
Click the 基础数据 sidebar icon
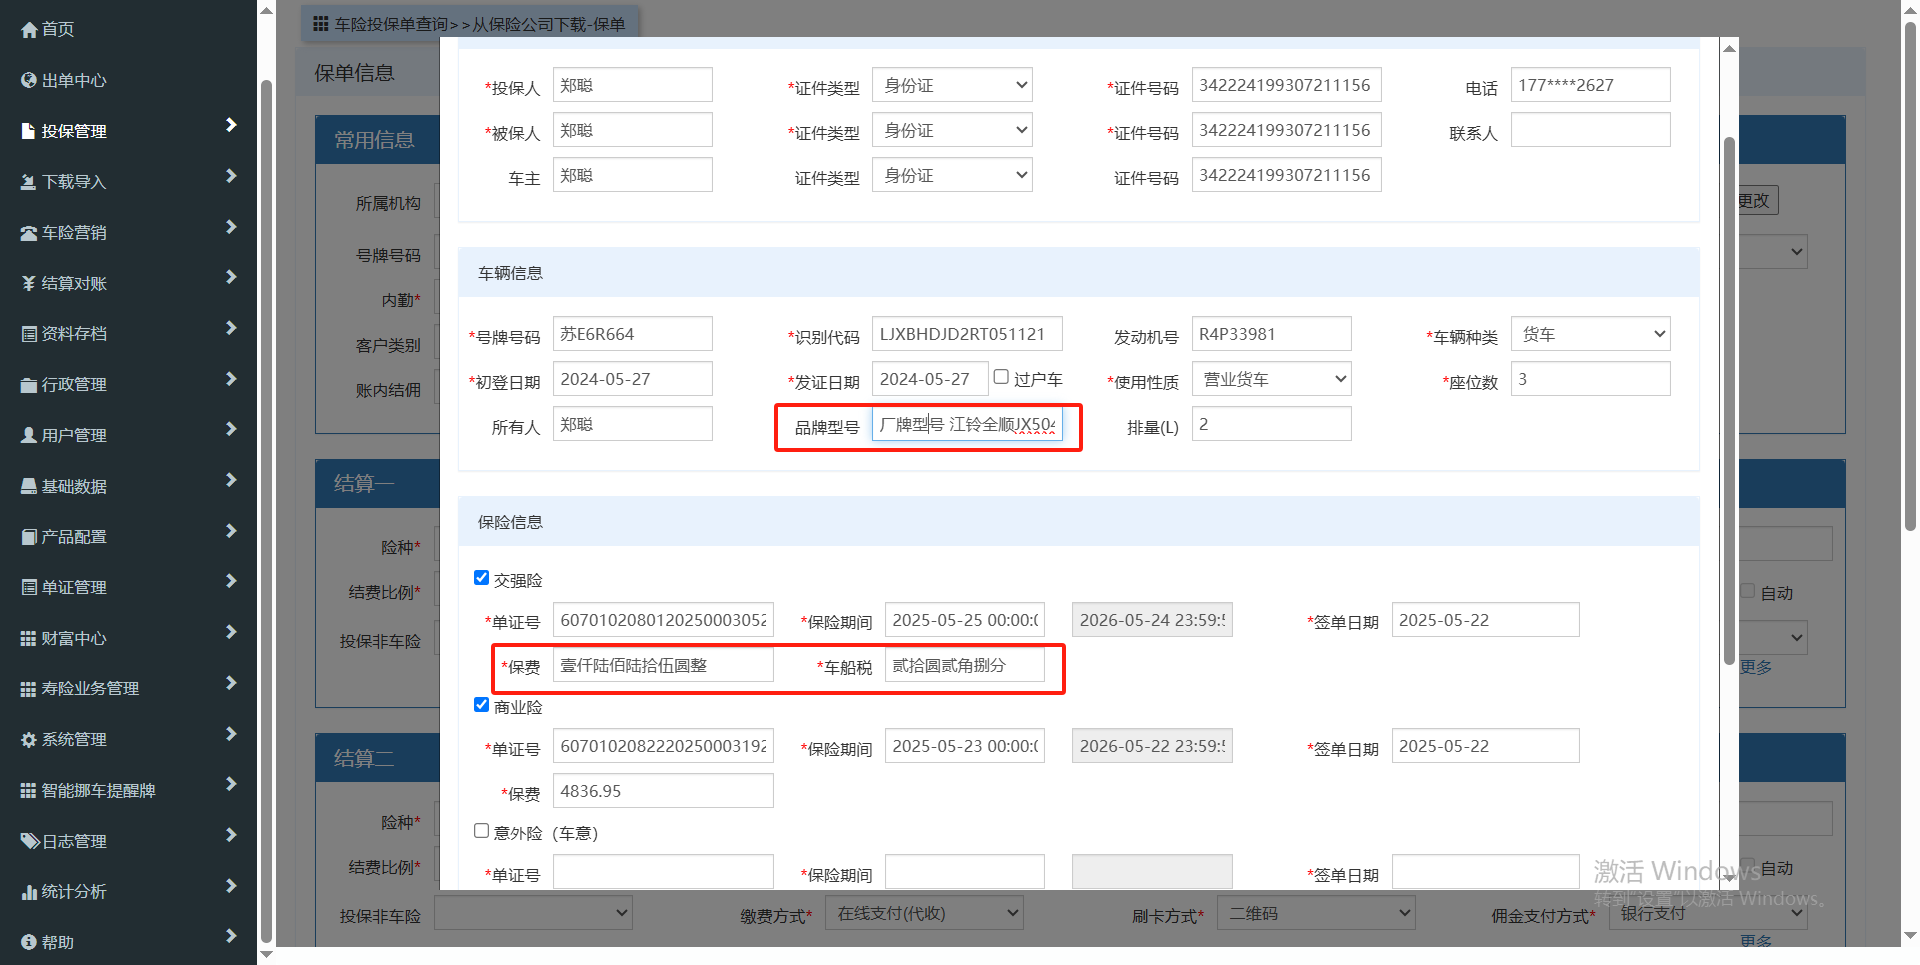[29, 487]
